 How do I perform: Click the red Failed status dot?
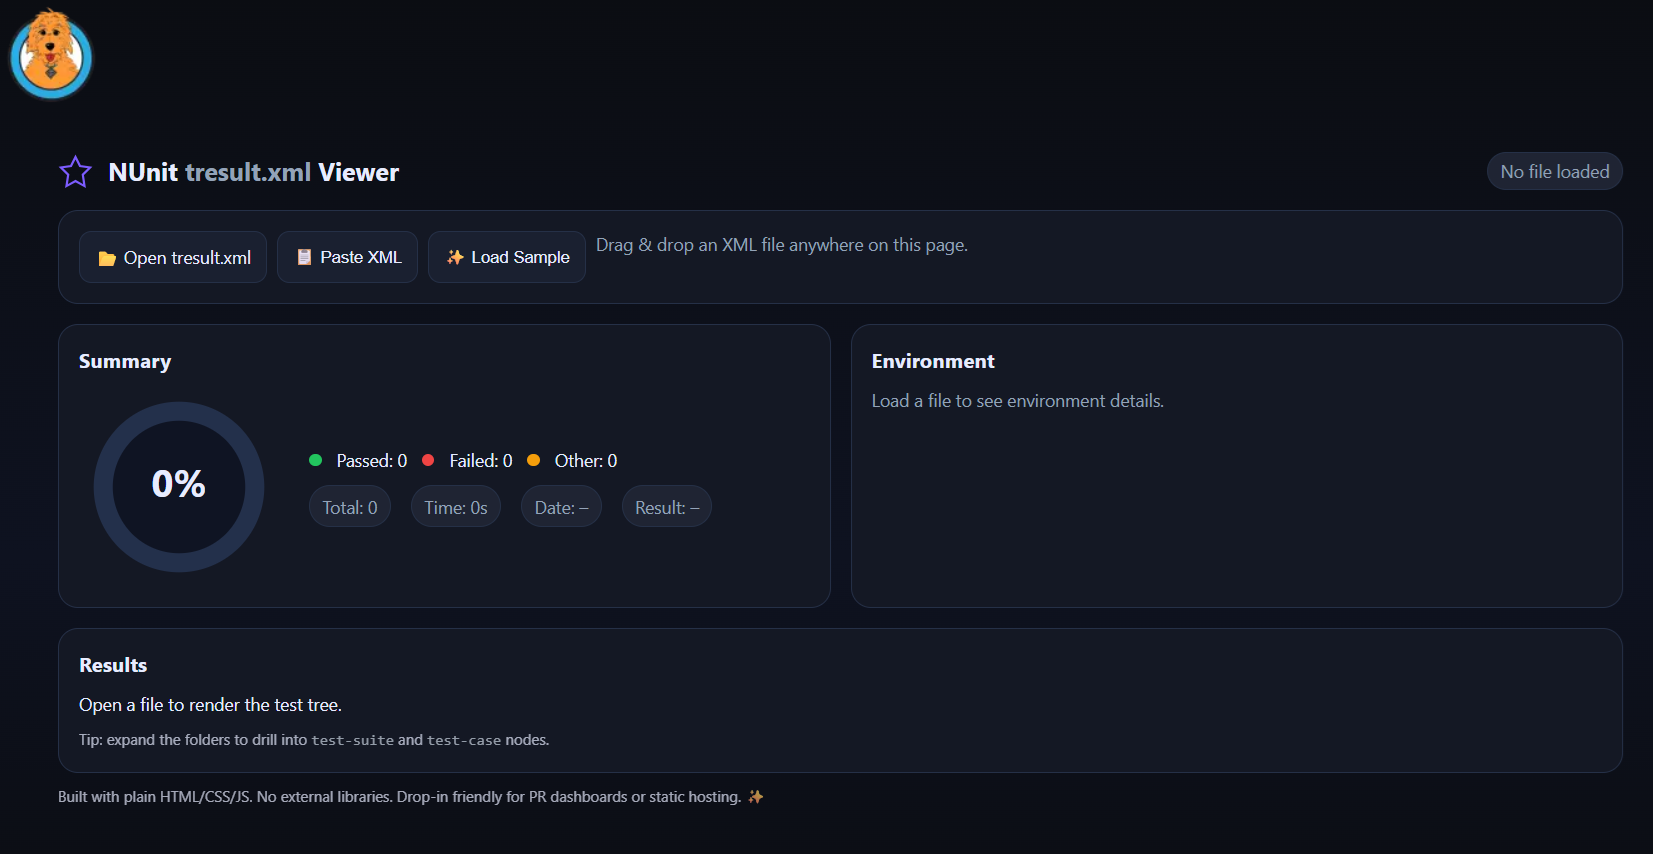pos(429,460)
